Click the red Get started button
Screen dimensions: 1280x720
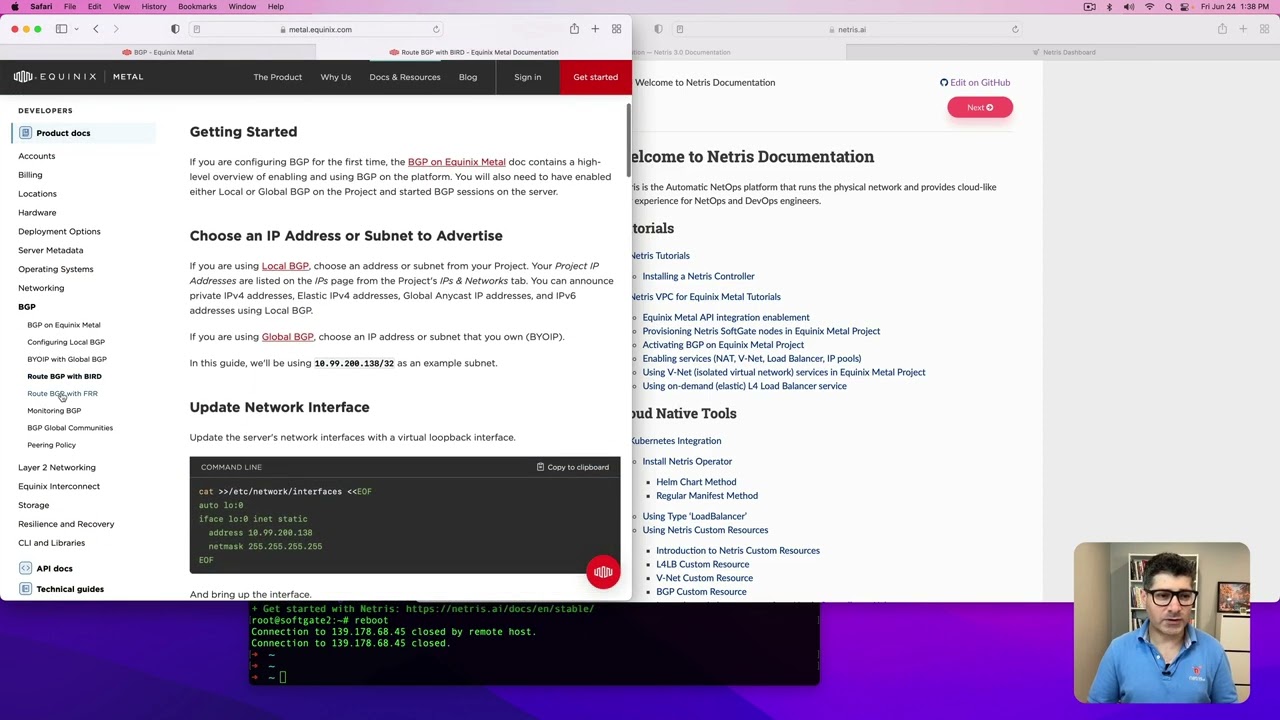point(595,77)
